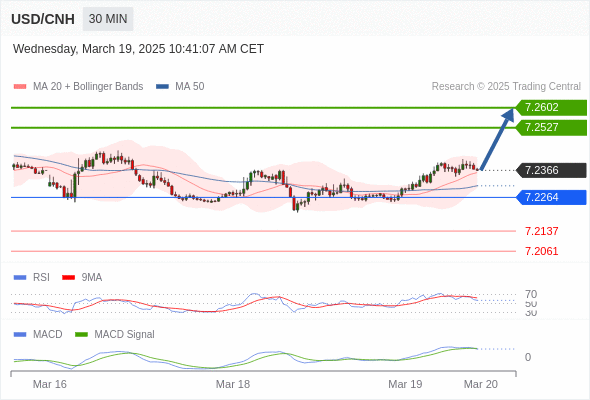Toggle the MACD legend entry
The height and width of the screenshot is (400, 590).
click(38, 334)
